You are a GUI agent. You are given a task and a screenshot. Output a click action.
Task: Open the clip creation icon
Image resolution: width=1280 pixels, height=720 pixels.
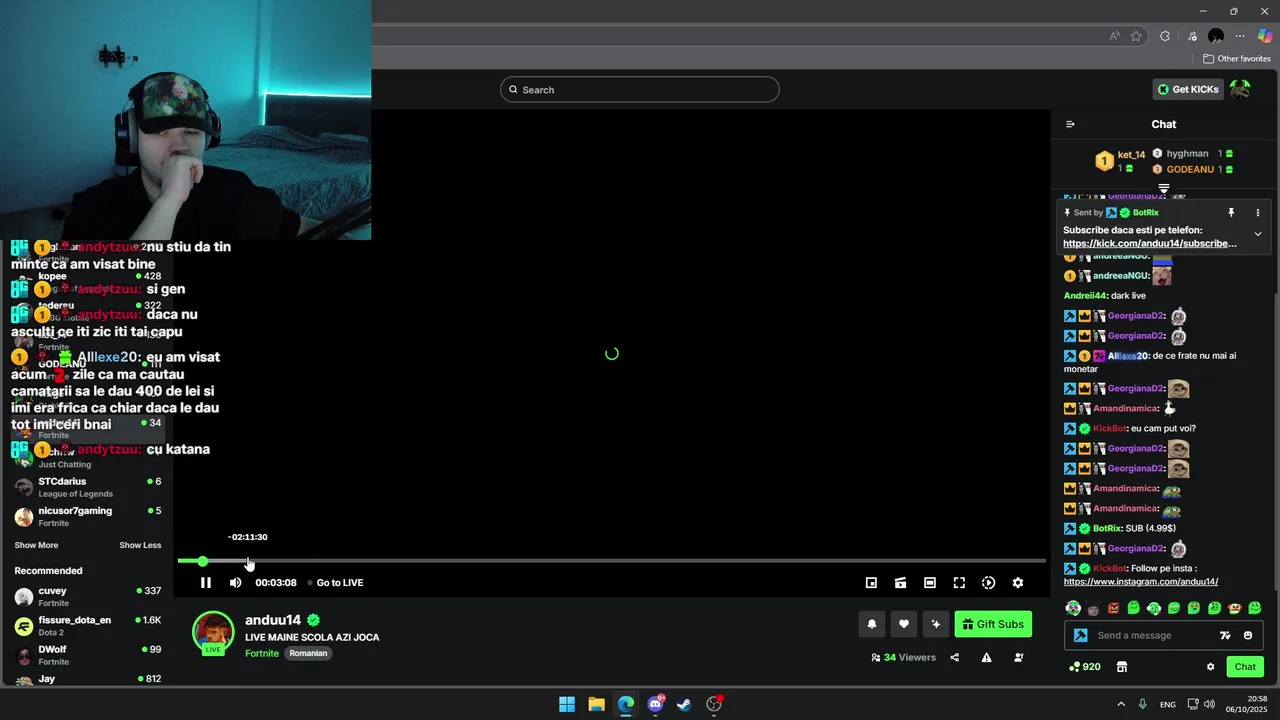(x=900, y=583)
